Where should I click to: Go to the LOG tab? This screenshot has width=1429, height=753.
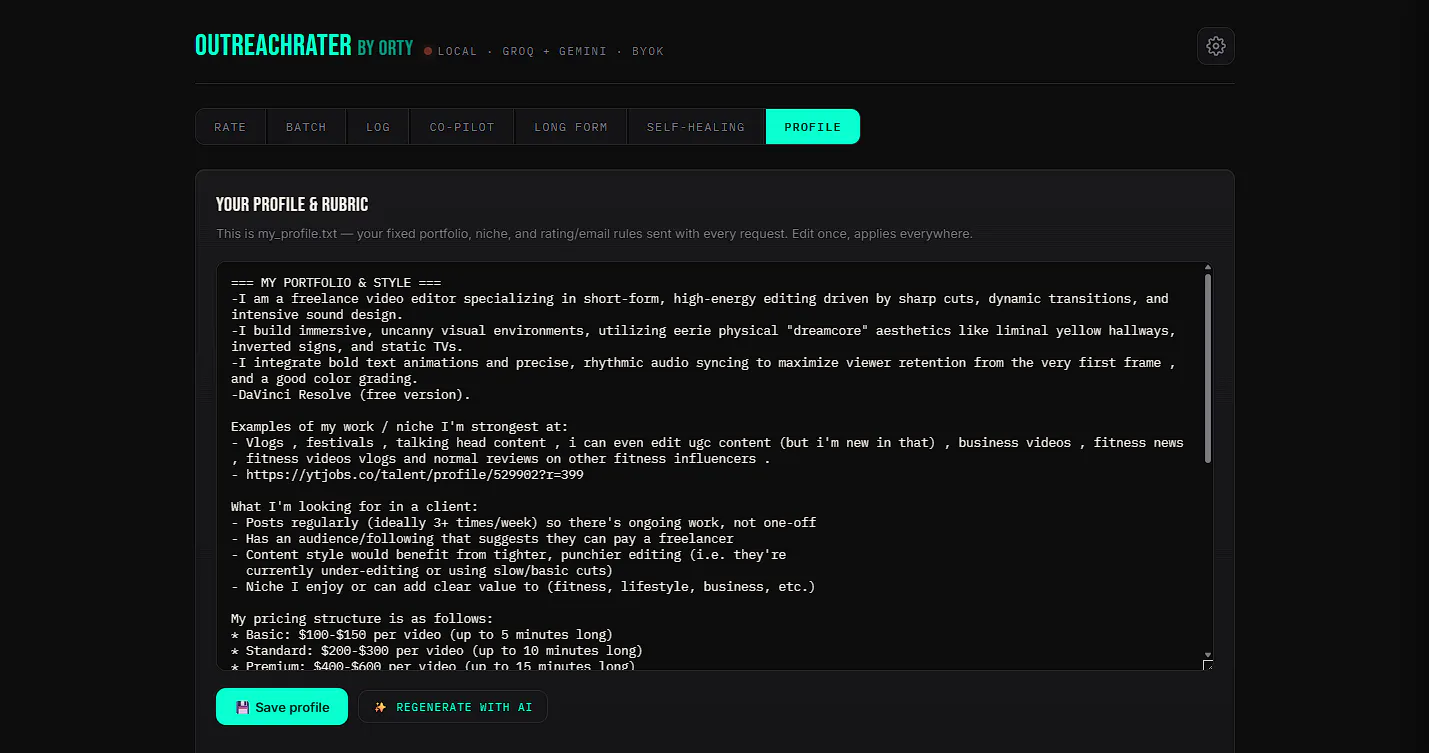click(378, 127)
